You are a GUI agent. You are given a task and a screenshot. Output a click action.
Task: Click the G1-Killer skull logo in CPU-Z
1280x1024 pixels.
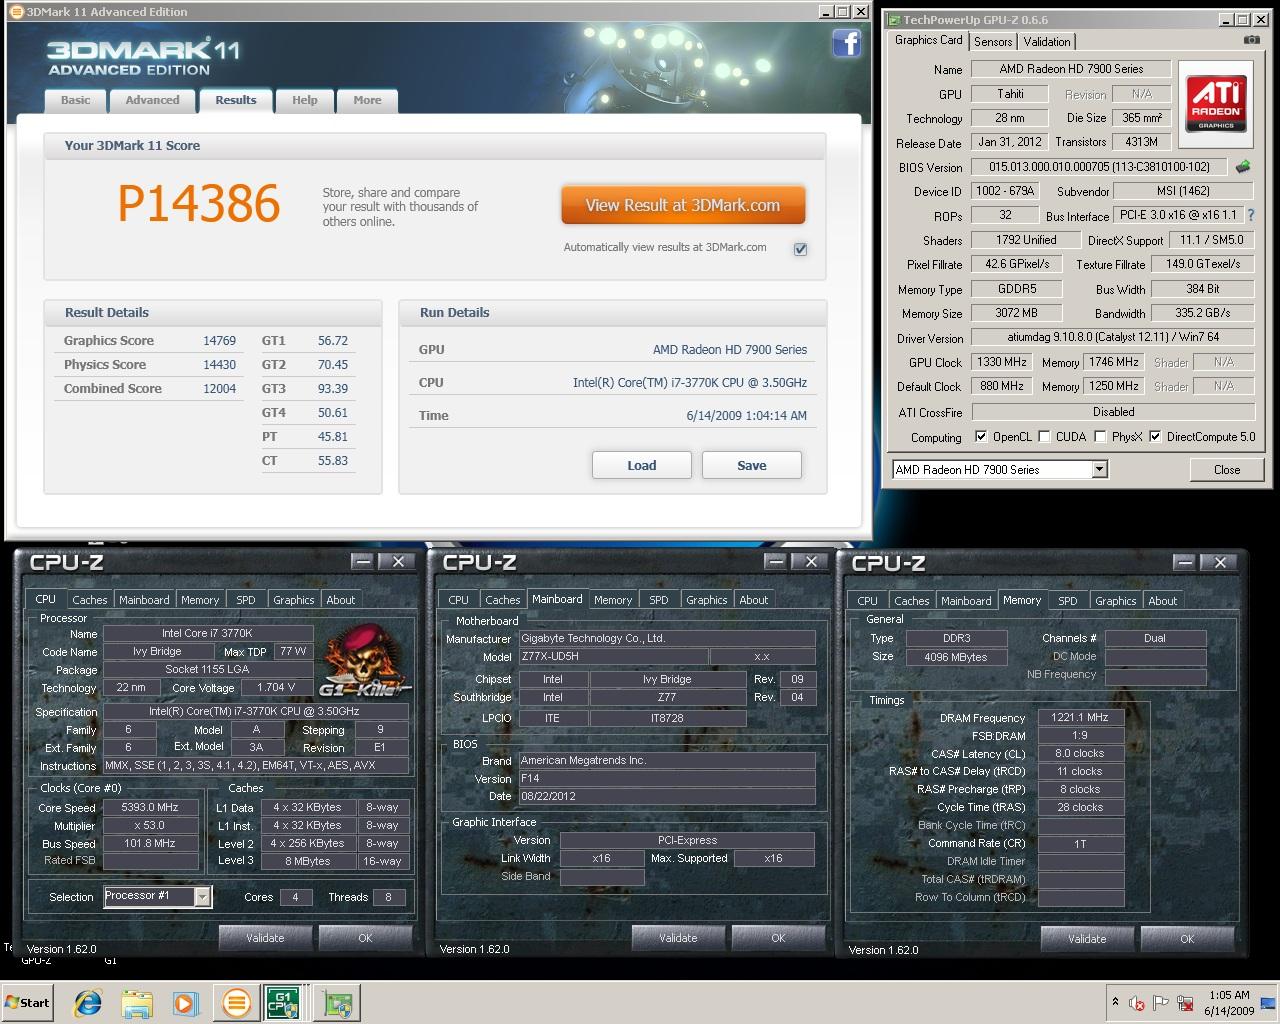pyautogui.click(x=365, y=662)
